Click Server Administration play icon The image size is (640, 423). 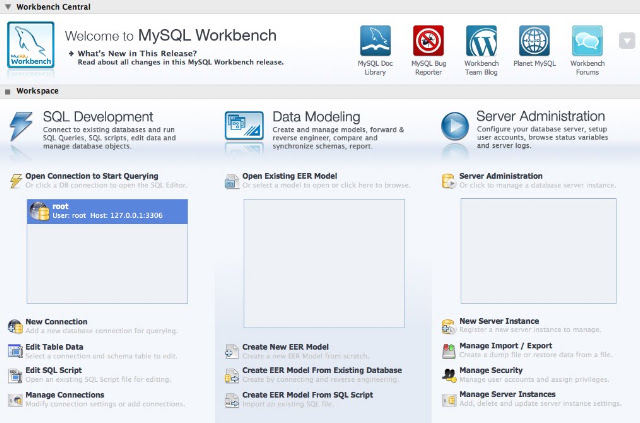tap(455, 126)
